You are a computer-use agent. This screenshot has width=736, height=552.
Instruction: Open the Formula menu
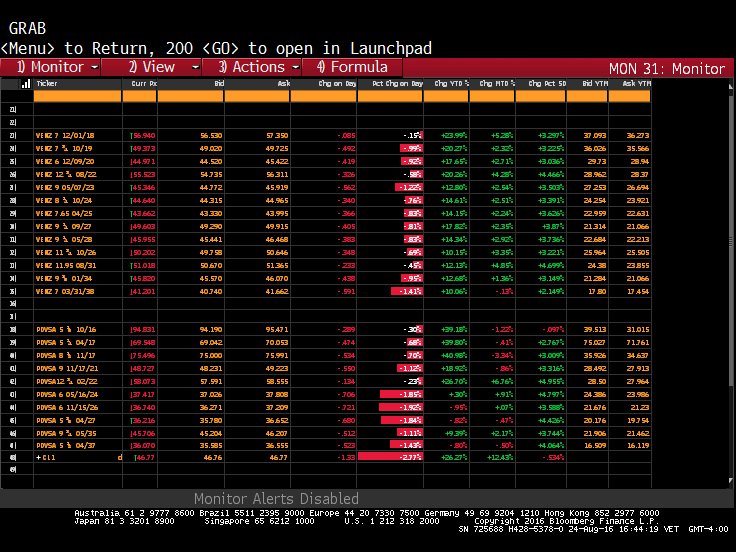(x=352, y=67)
